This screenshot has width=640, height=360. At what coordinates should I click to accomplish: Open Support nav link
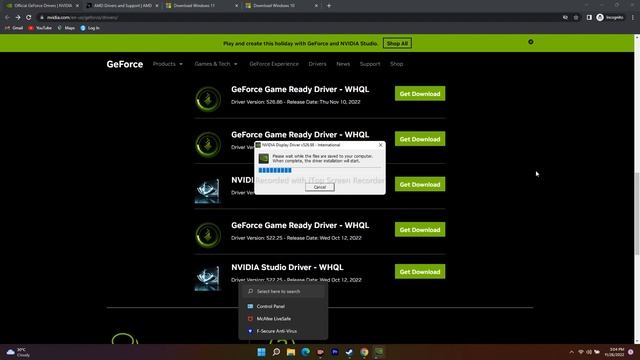click(370, 64)
